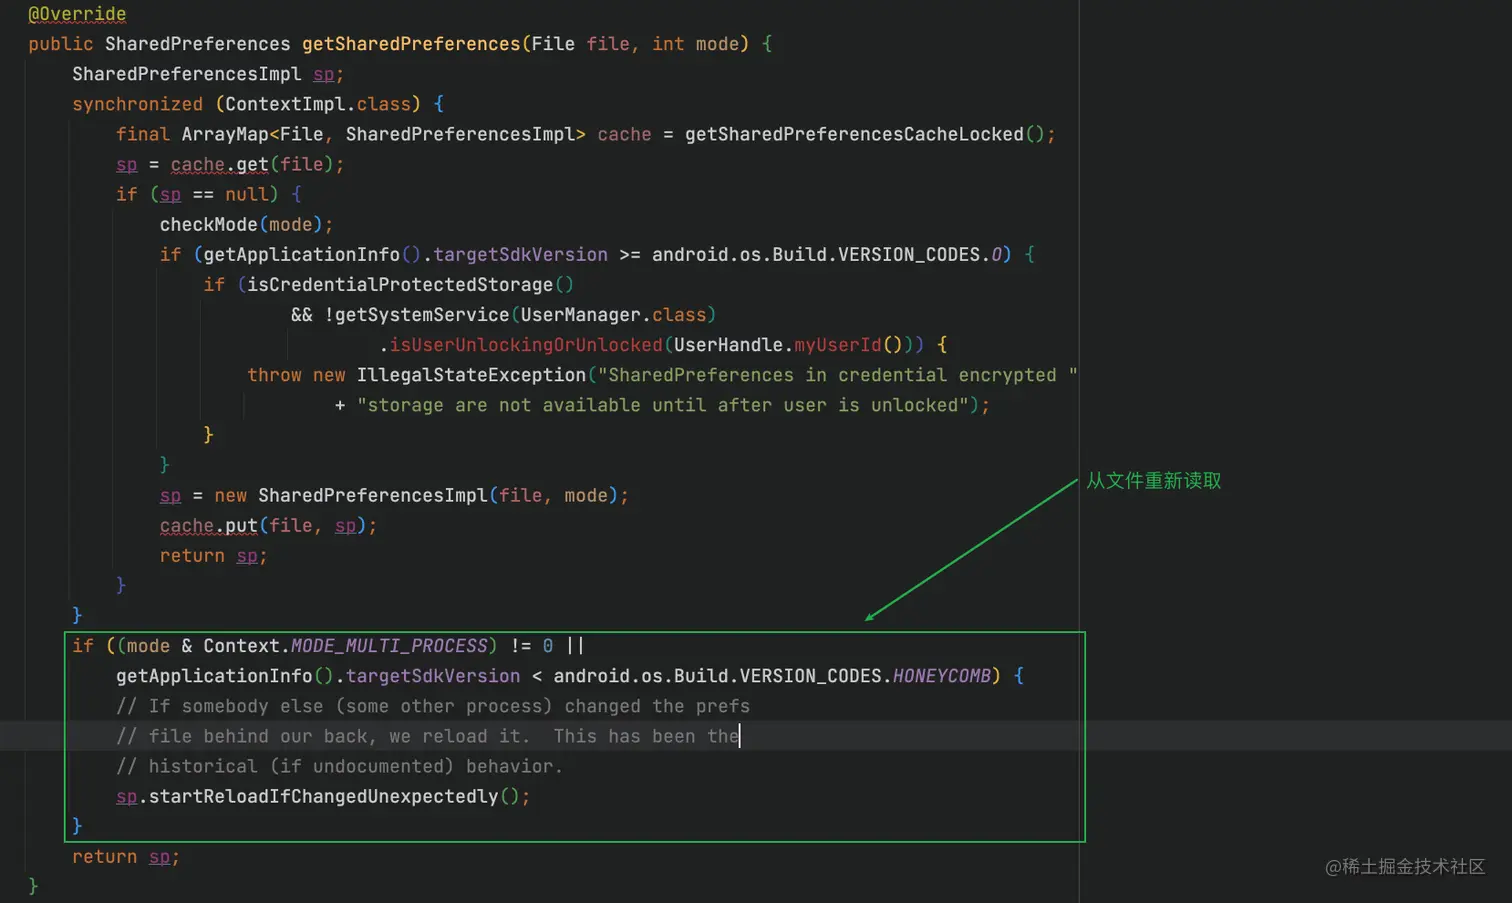Click MODE_MULTI_PROCESS constant
This screenshot has height=903, width=1512.
pos(389,645)
